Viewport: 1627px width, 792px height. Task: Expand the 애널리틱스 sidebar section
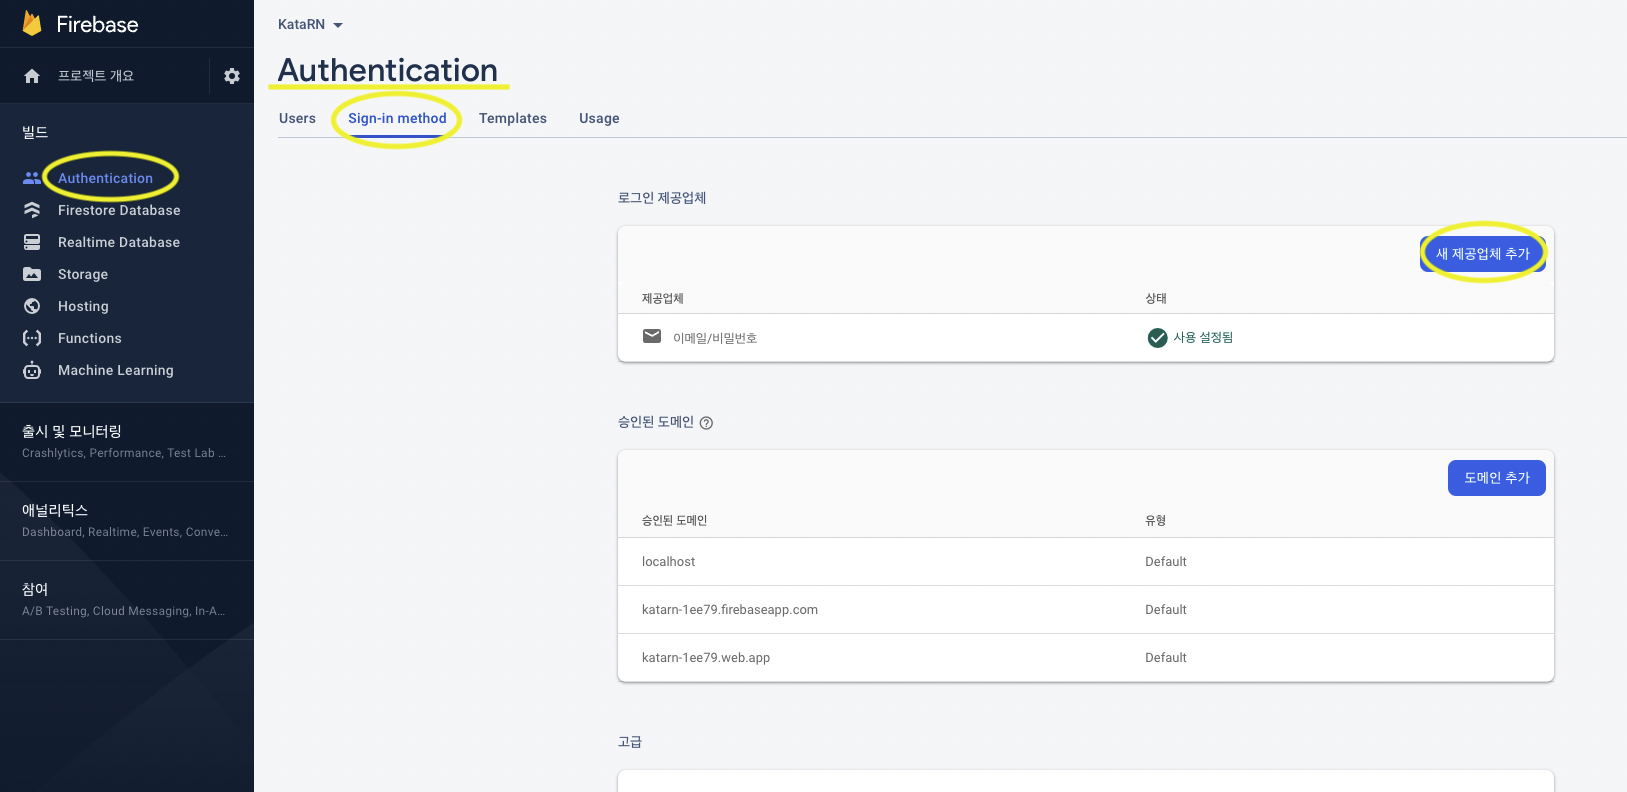tap(127, 520)
